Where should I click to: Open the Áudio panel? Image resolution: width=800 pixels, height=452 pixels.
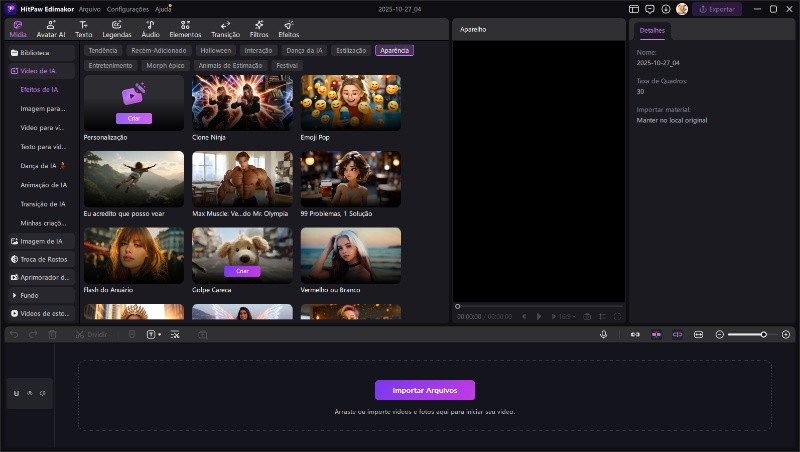[x=150, y=29]
